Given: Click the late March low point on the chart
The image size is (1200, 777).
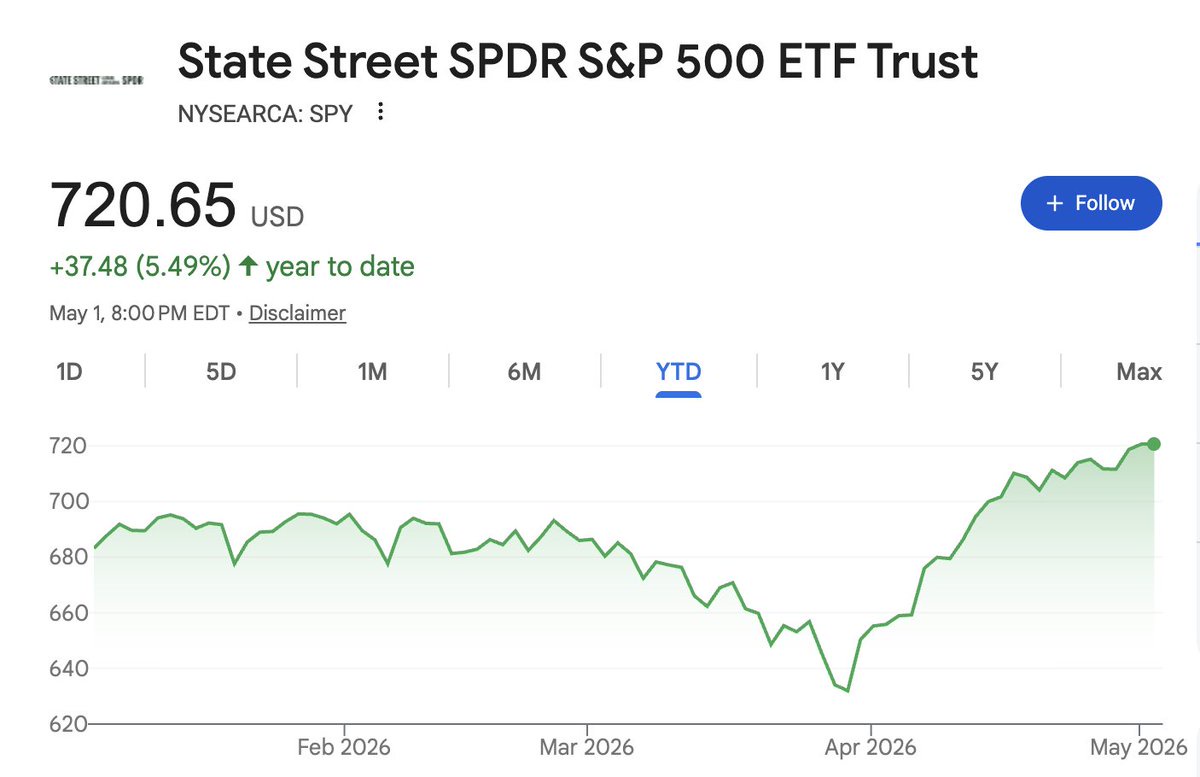Looking at the screenshot, I should 848,690.
